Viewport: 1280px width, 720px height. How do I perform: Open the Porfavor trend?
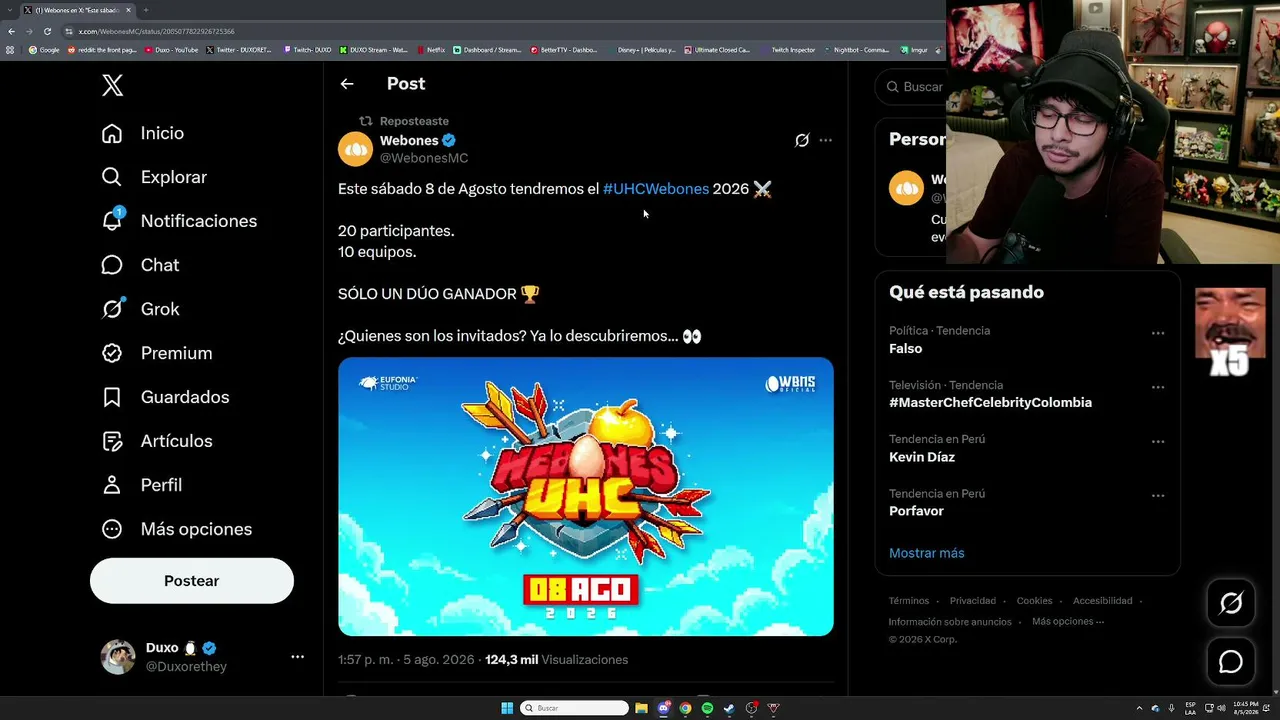(x=916, y=511)
